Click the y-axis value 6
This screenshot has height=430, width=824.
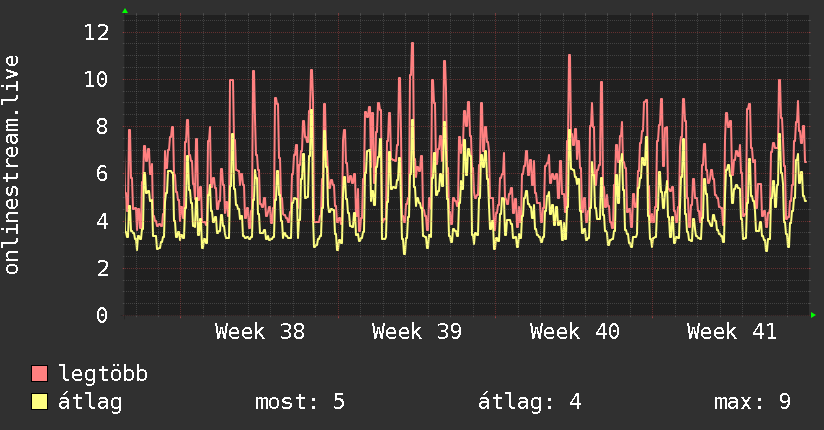[102, 174]
